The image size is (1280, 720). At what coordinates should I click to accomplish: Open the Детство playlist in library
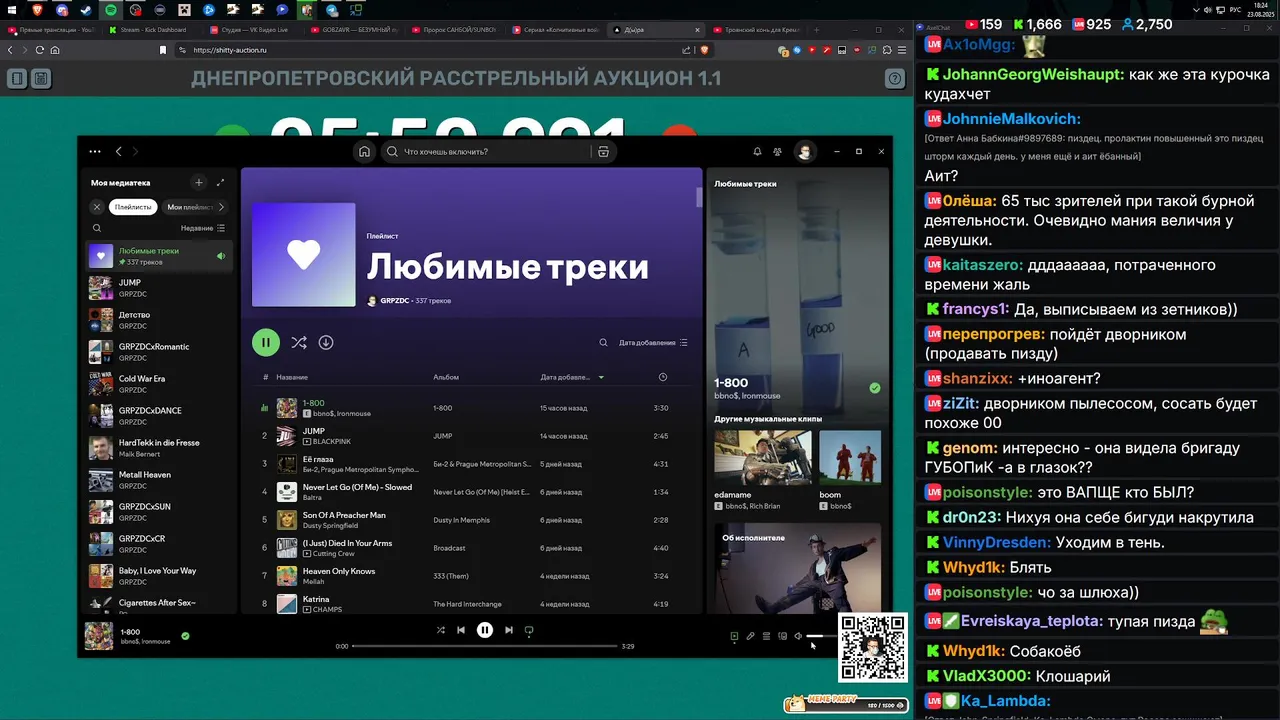159,320
